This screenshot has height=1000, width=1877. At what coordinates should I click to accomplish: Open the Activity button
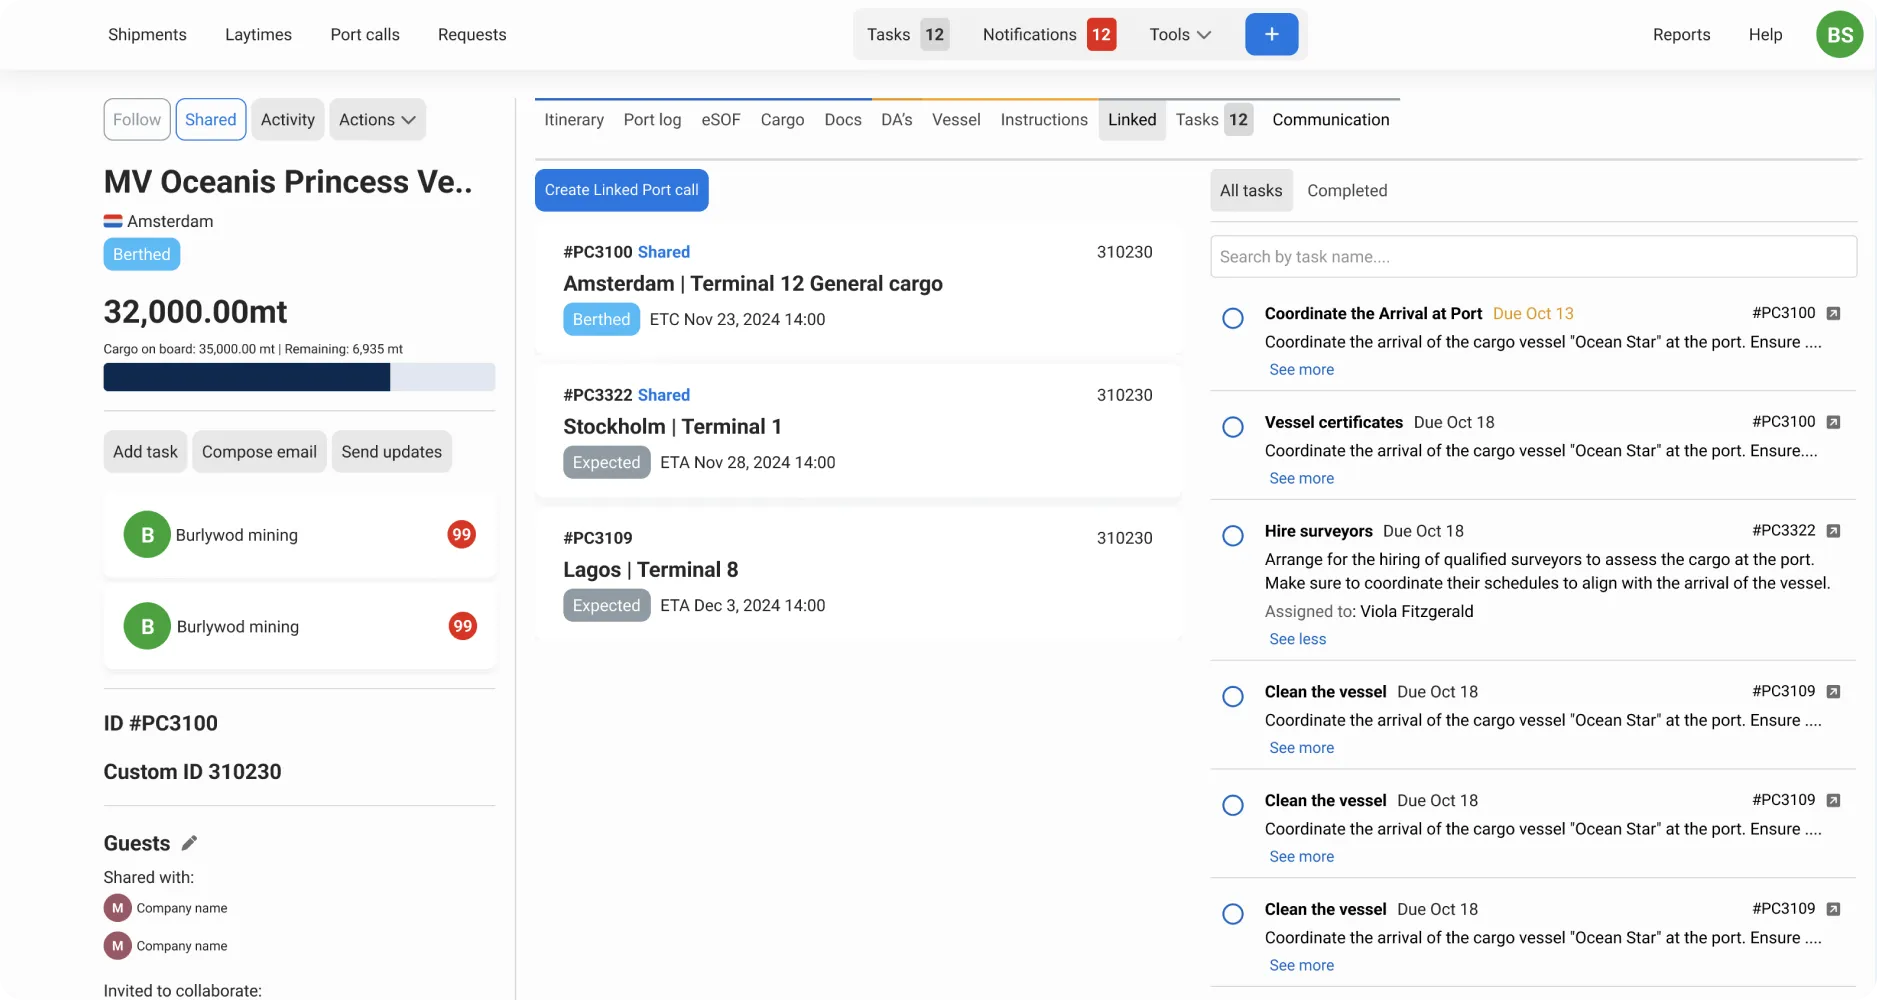pyautogui.click(x=288, y=119)
